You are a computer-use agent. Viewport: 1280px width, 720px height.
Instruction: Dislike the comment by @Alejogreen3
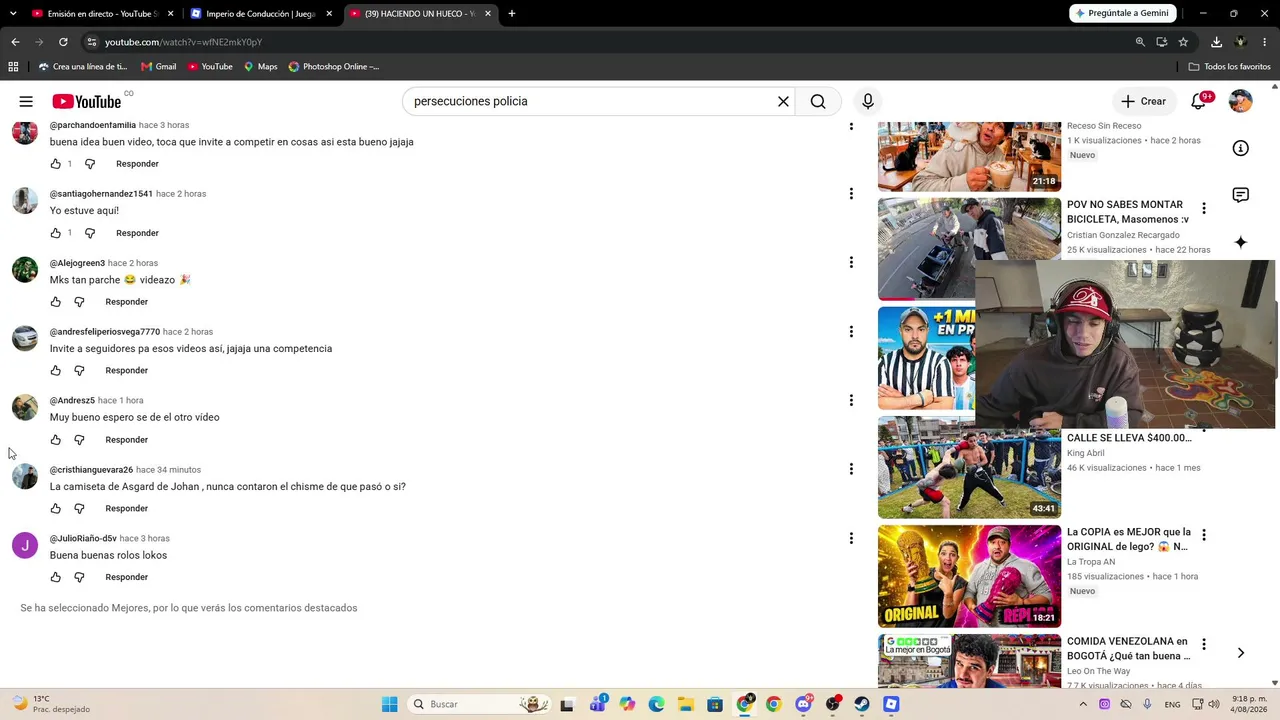coord(79,302)
